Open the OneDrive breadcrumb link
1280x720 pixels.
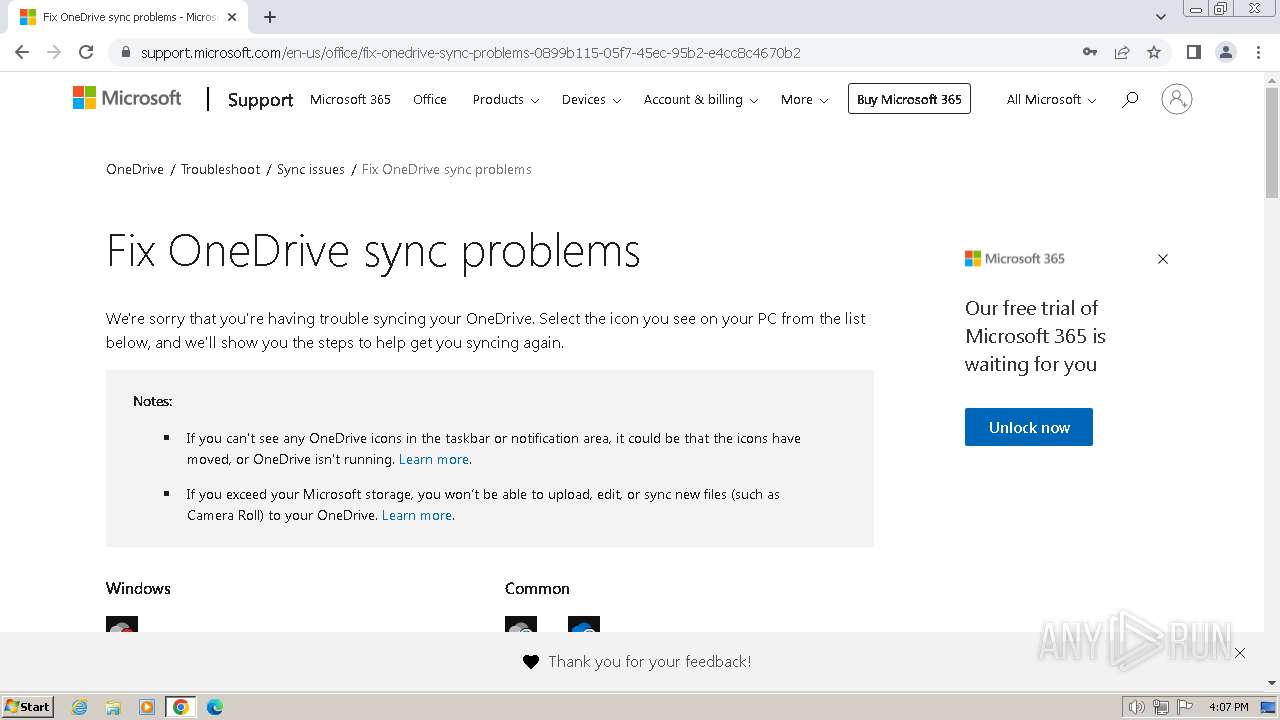tap(135, 169)
